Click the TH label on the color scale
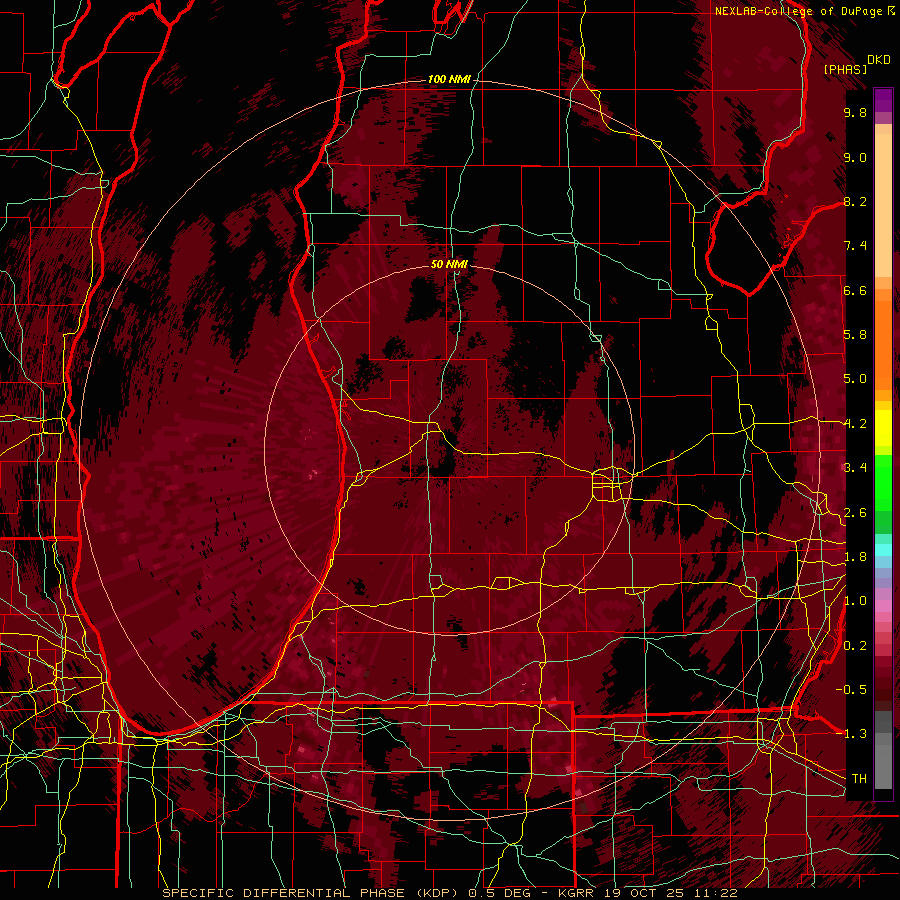Screen dimensions: 900x900 (859, 779)
